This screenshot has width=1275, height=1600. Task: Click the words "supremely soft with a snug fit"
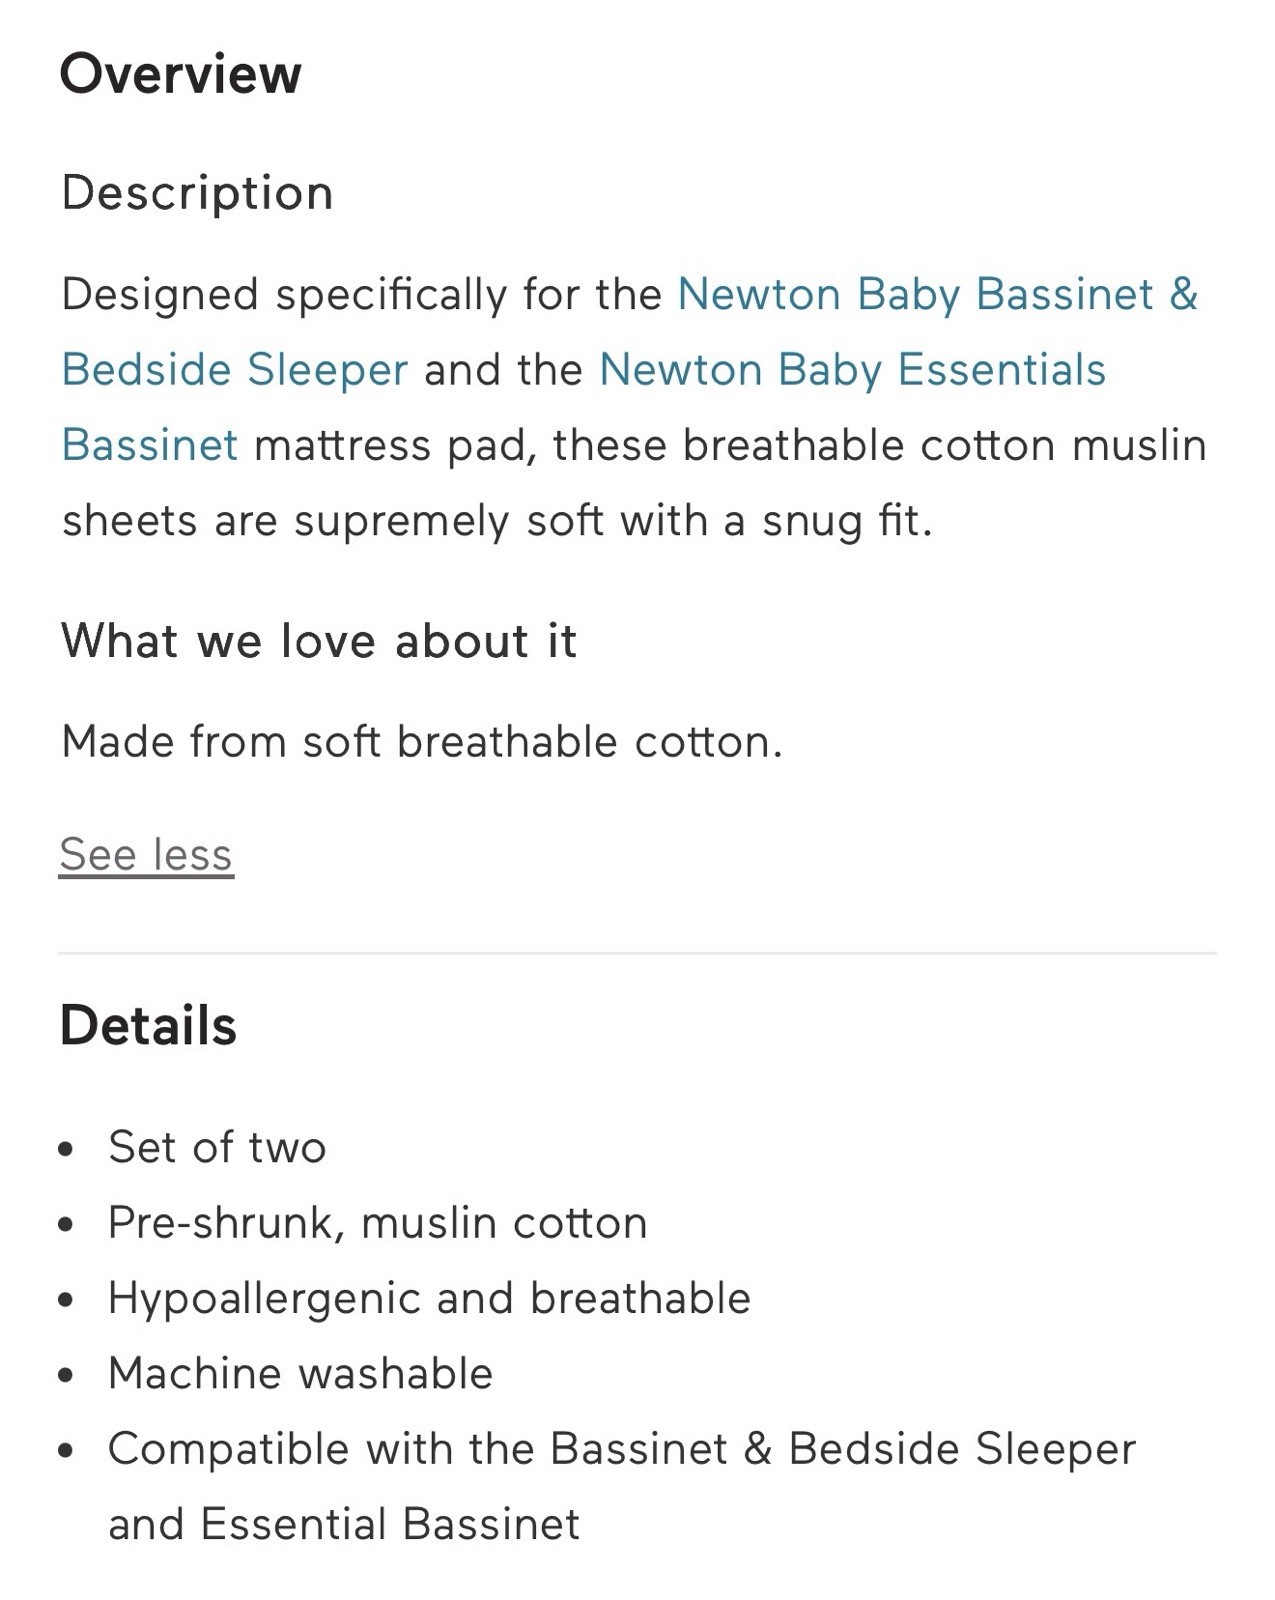[x=612, y=521]
